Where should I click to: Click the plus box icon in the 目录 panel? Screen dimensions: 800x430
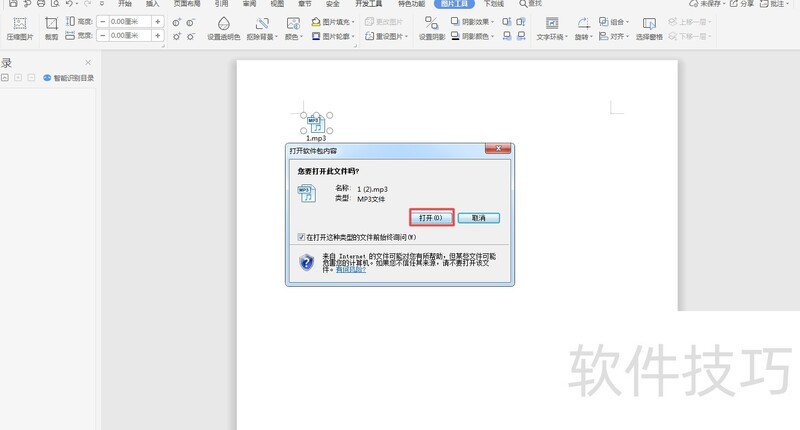18,78
